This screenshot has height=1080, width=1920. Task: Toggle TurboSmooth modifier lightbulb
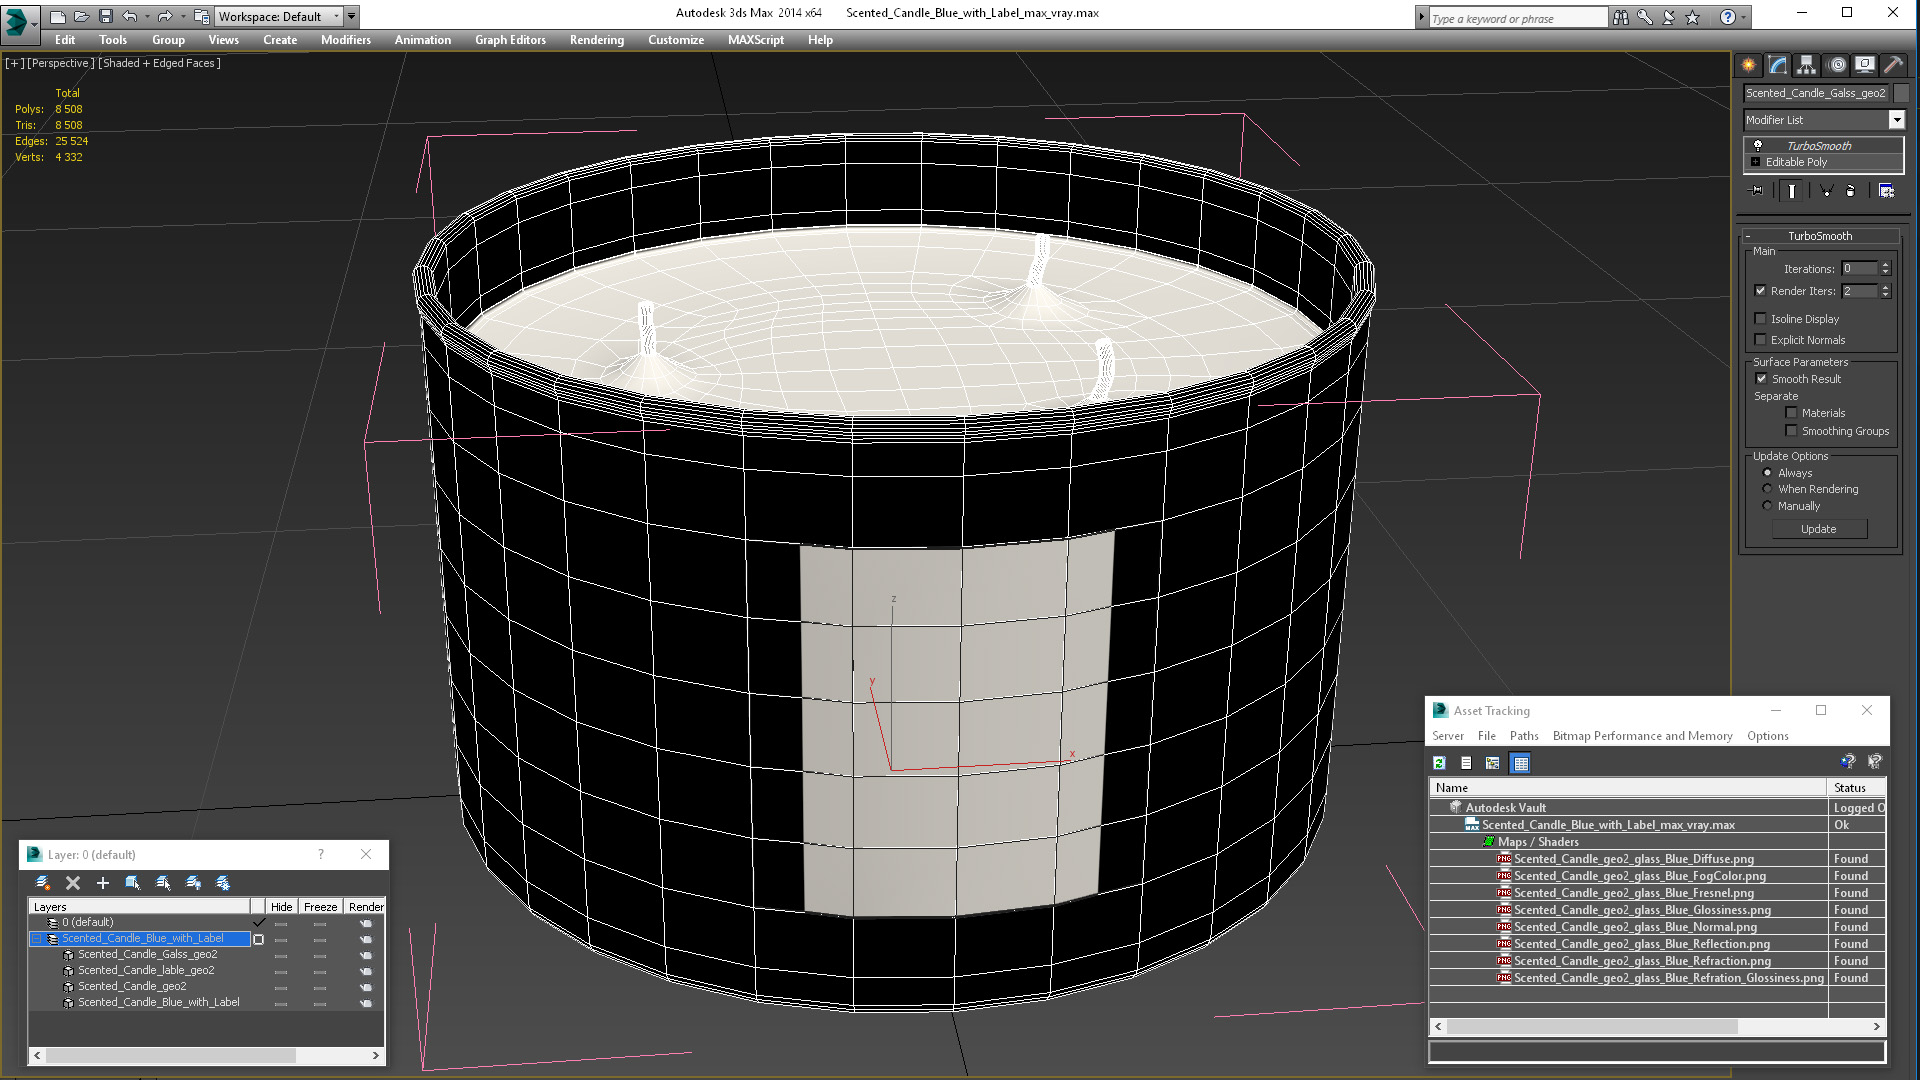click(x=1757, y=146)
